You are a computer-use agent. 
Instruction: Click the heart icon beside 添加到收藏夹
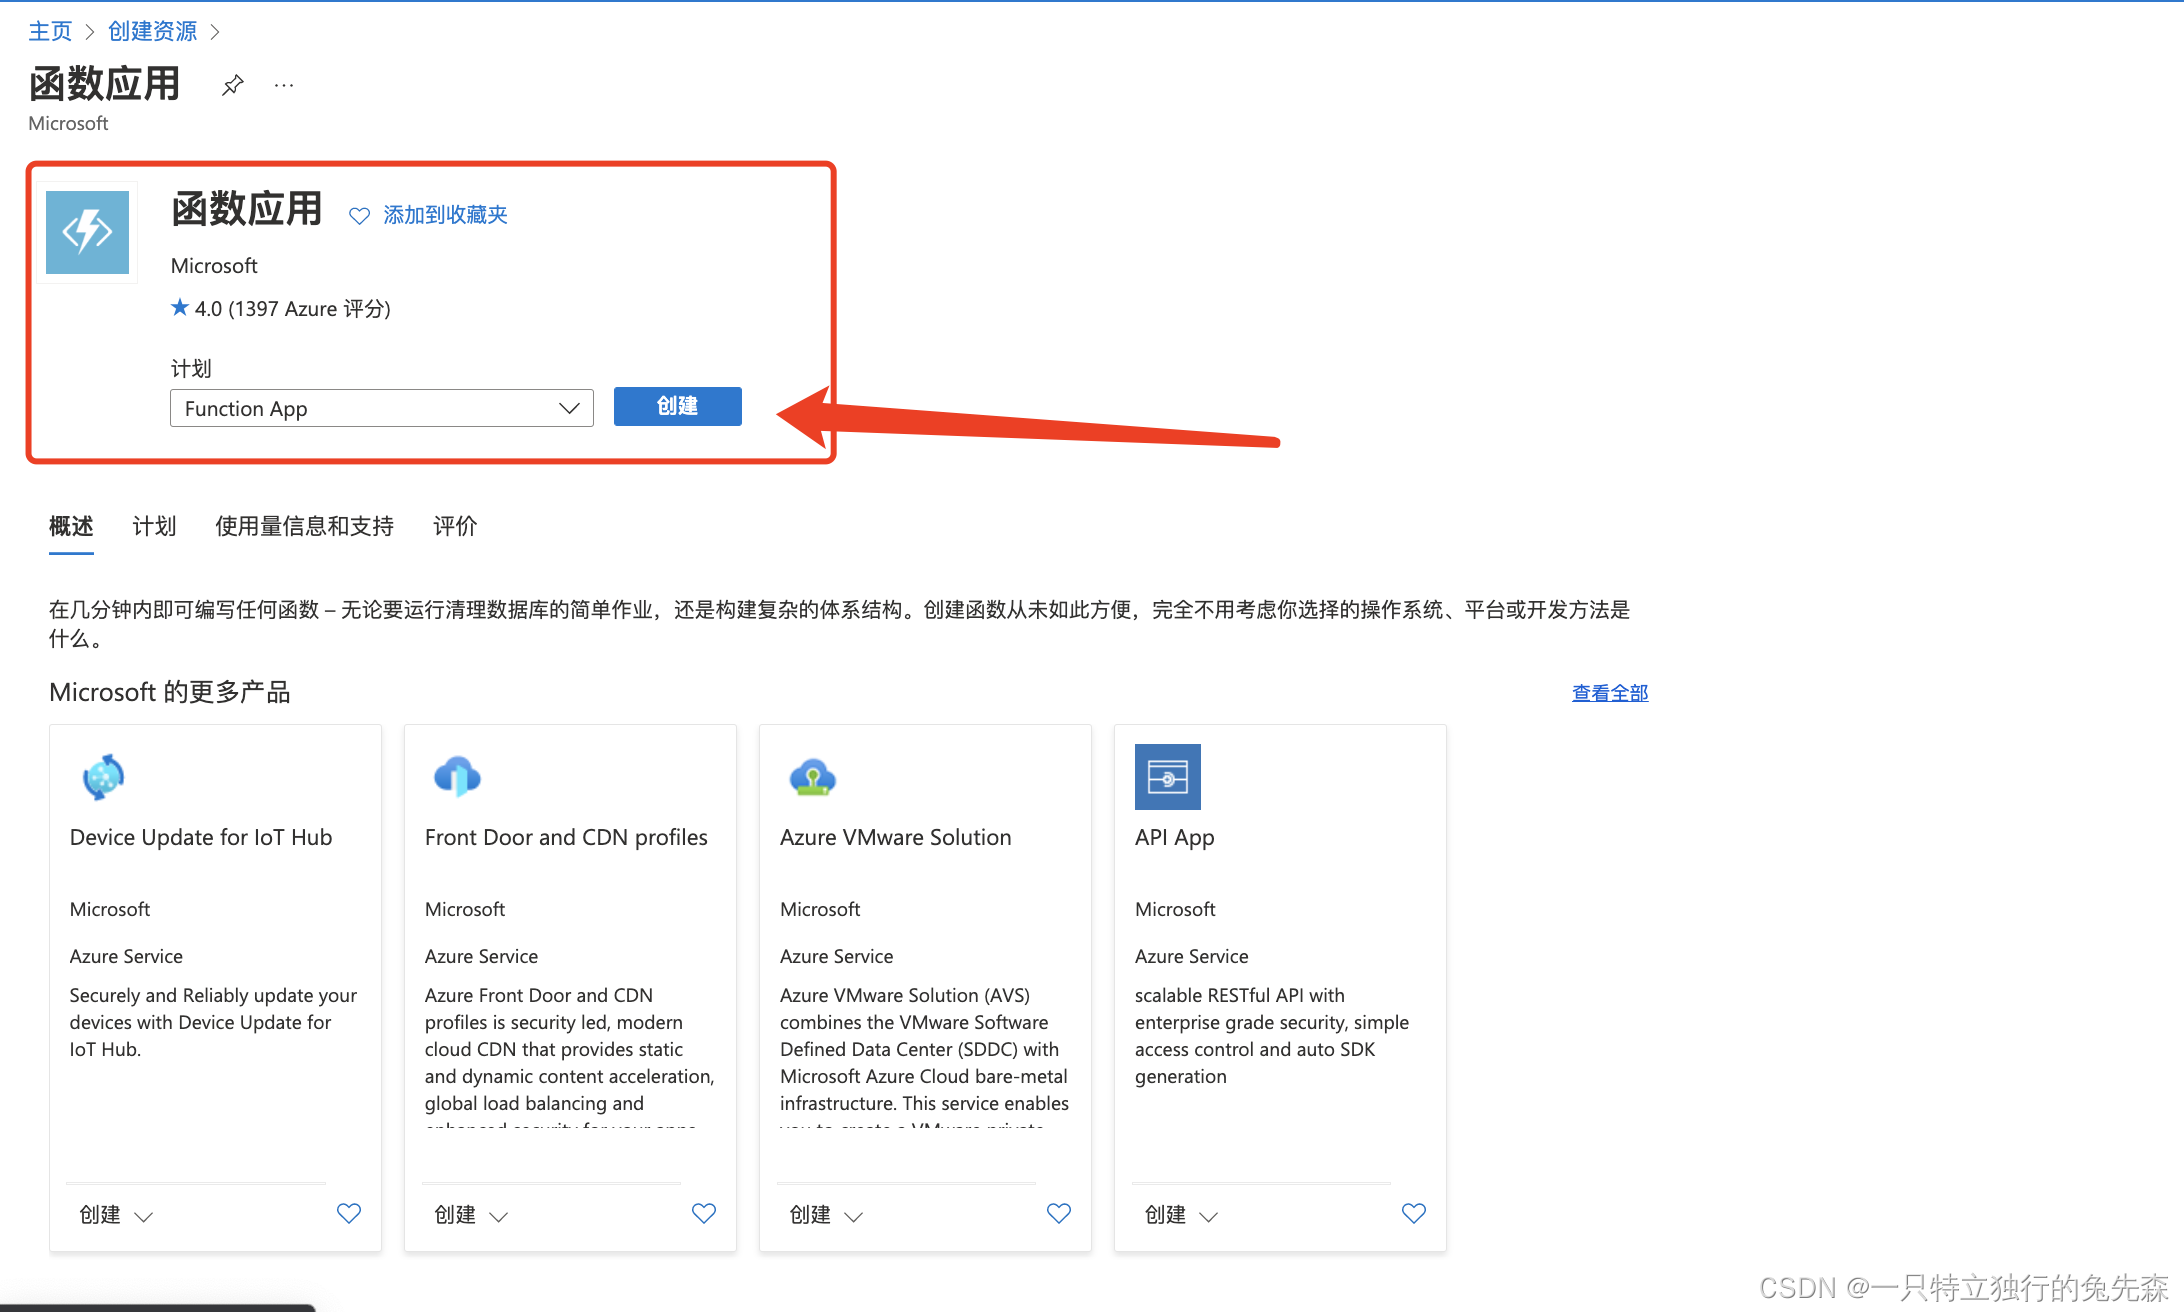pyautogui.click(x=359, y=215)
